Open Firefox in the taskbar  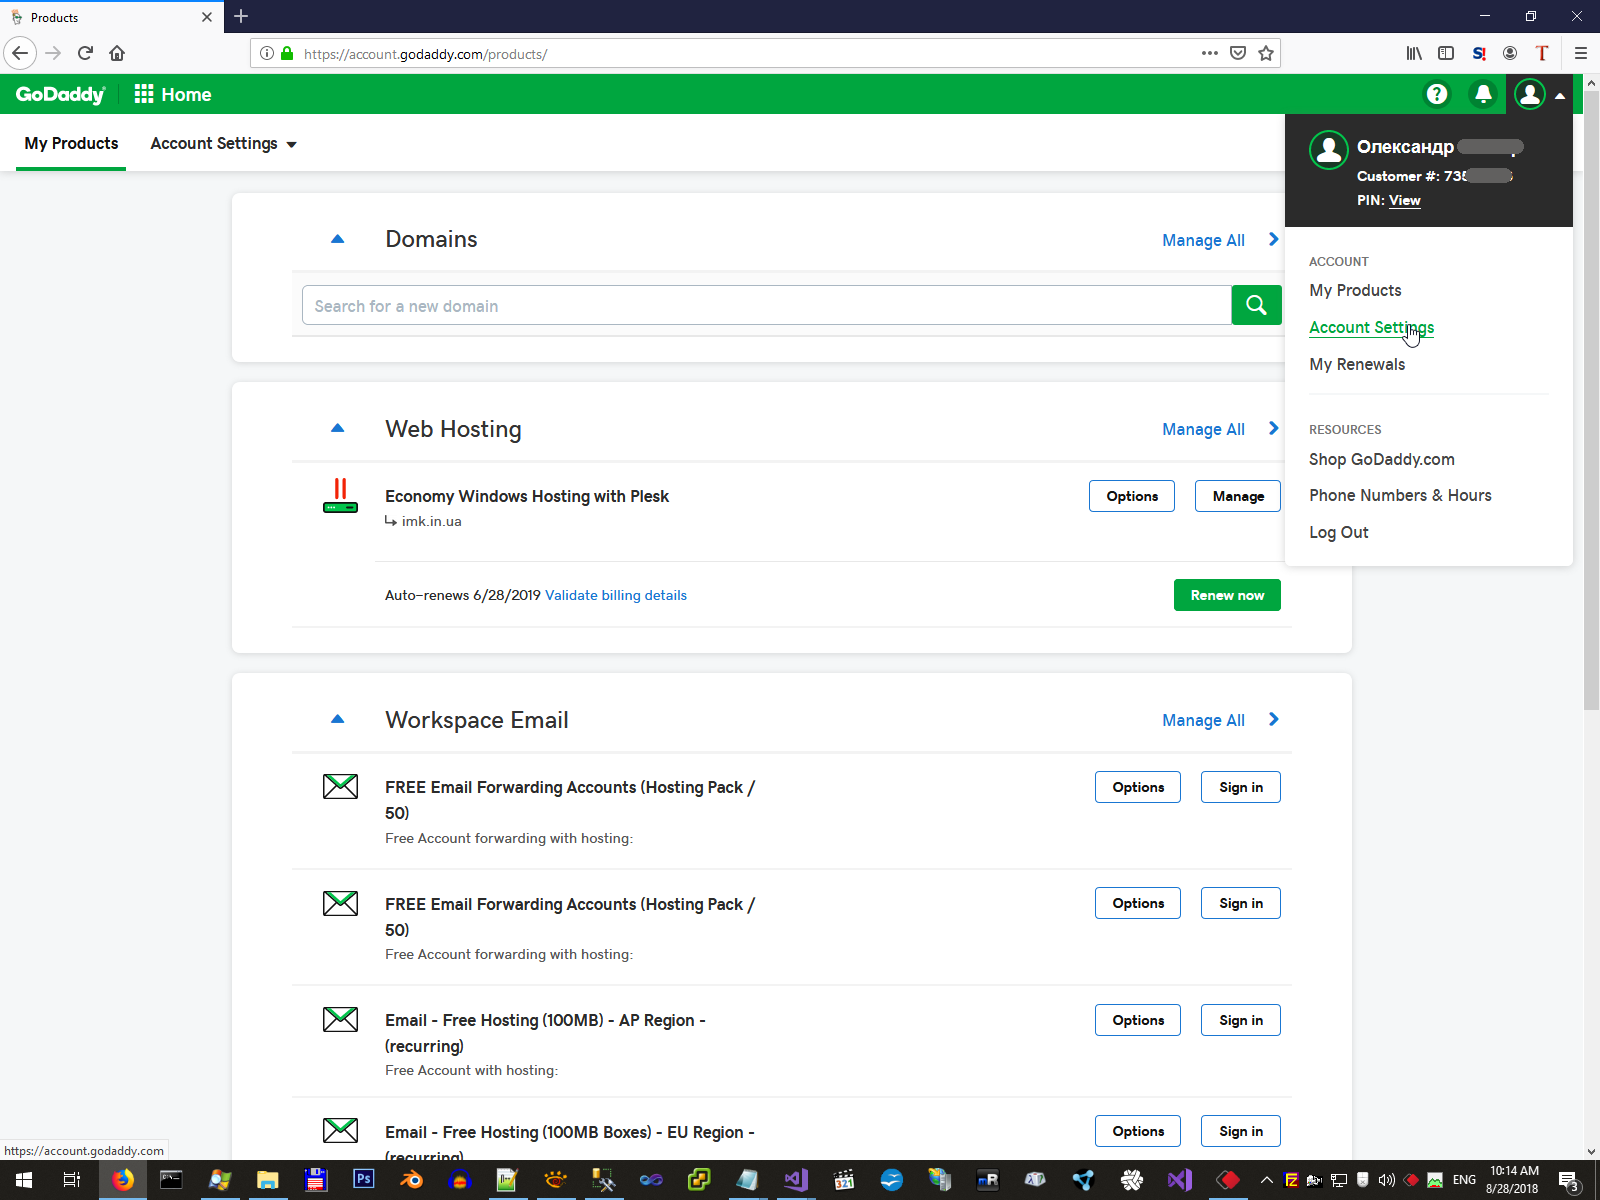[x=123, y=1180]
